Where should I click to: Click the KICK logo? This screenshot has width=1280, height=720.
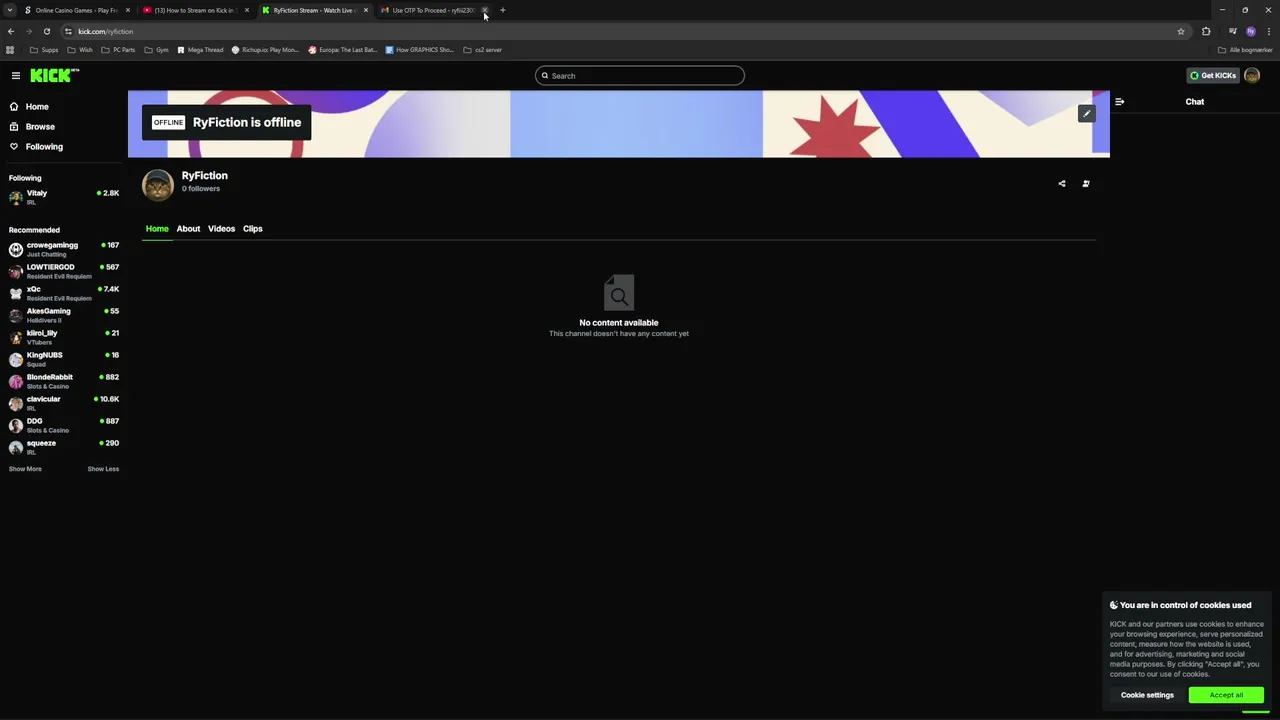point(54,75)
